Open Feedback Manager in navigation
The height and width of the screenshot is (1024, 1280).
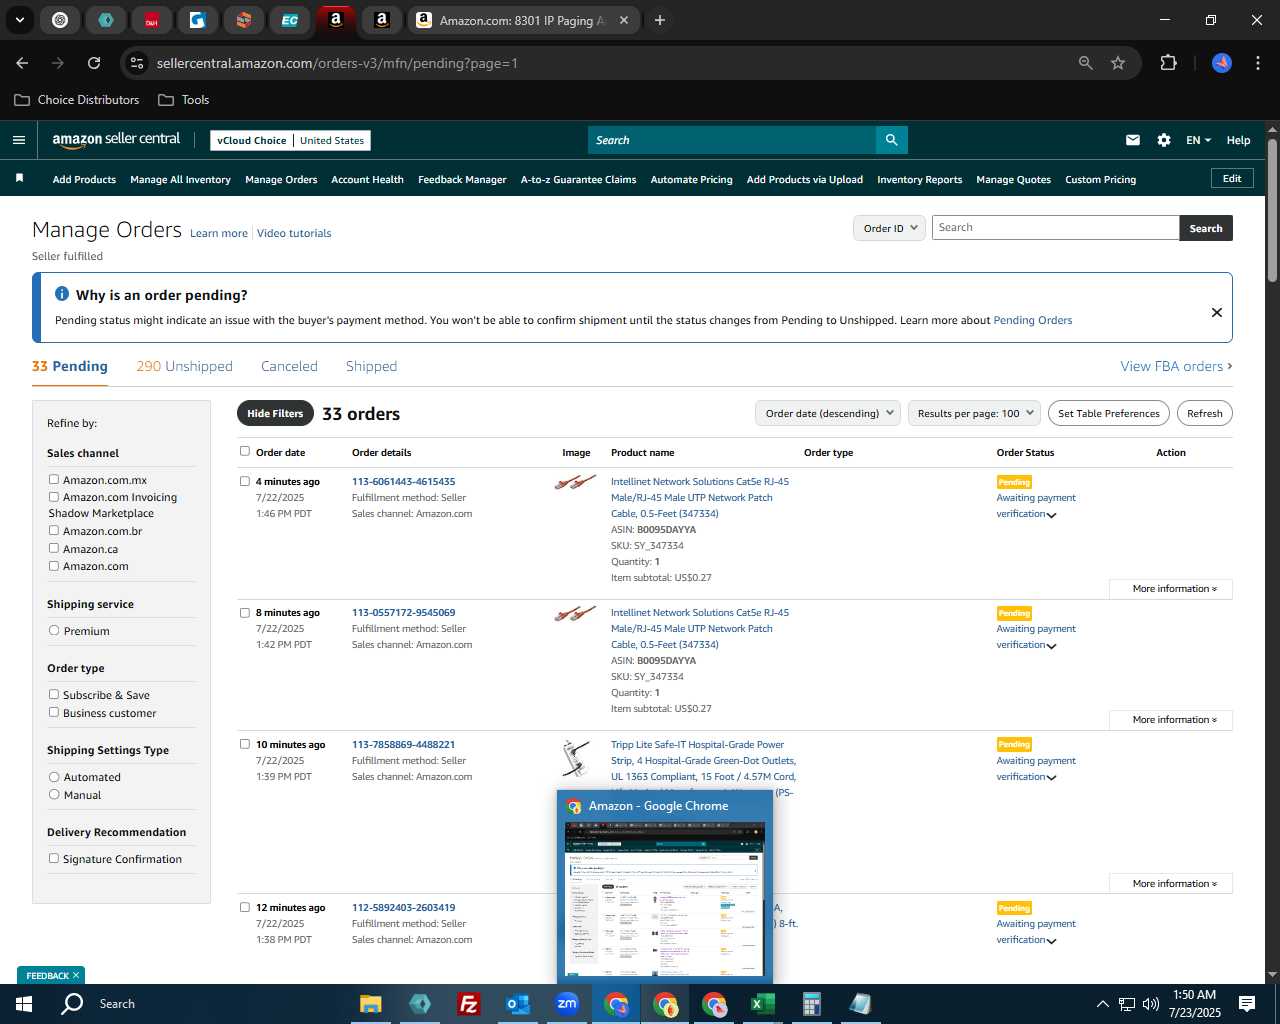(x=462, y=180)
